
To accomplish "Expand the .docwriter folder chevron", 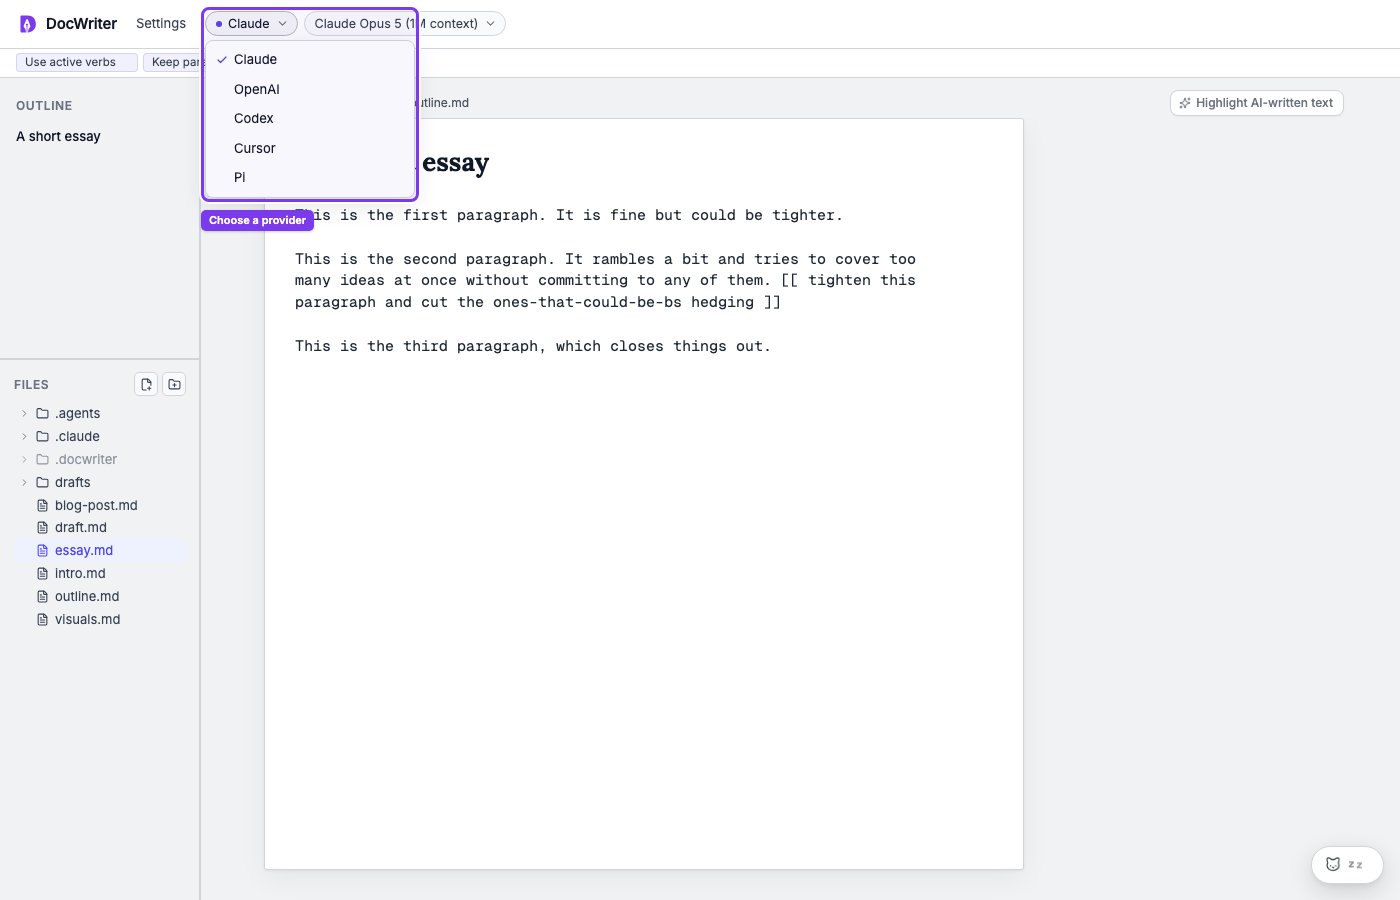I will (x=24, y=459).
